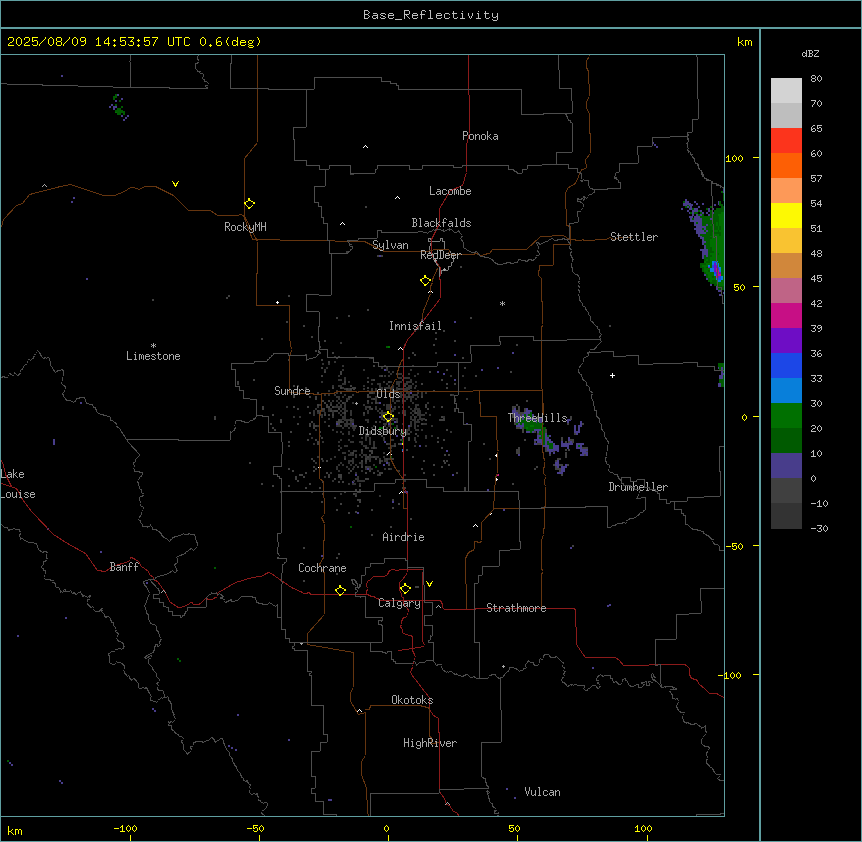Click the orange 57-60 dBZ legend swatch
The width and height of the screenshot is (862, 842).
click(786, 165)
